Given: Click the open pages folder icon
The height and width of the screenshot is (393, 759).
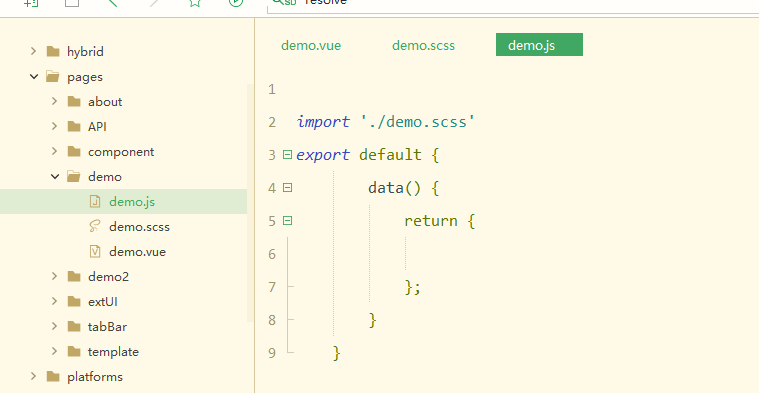Looking at the screenshot, I should [x=53, y=76].
